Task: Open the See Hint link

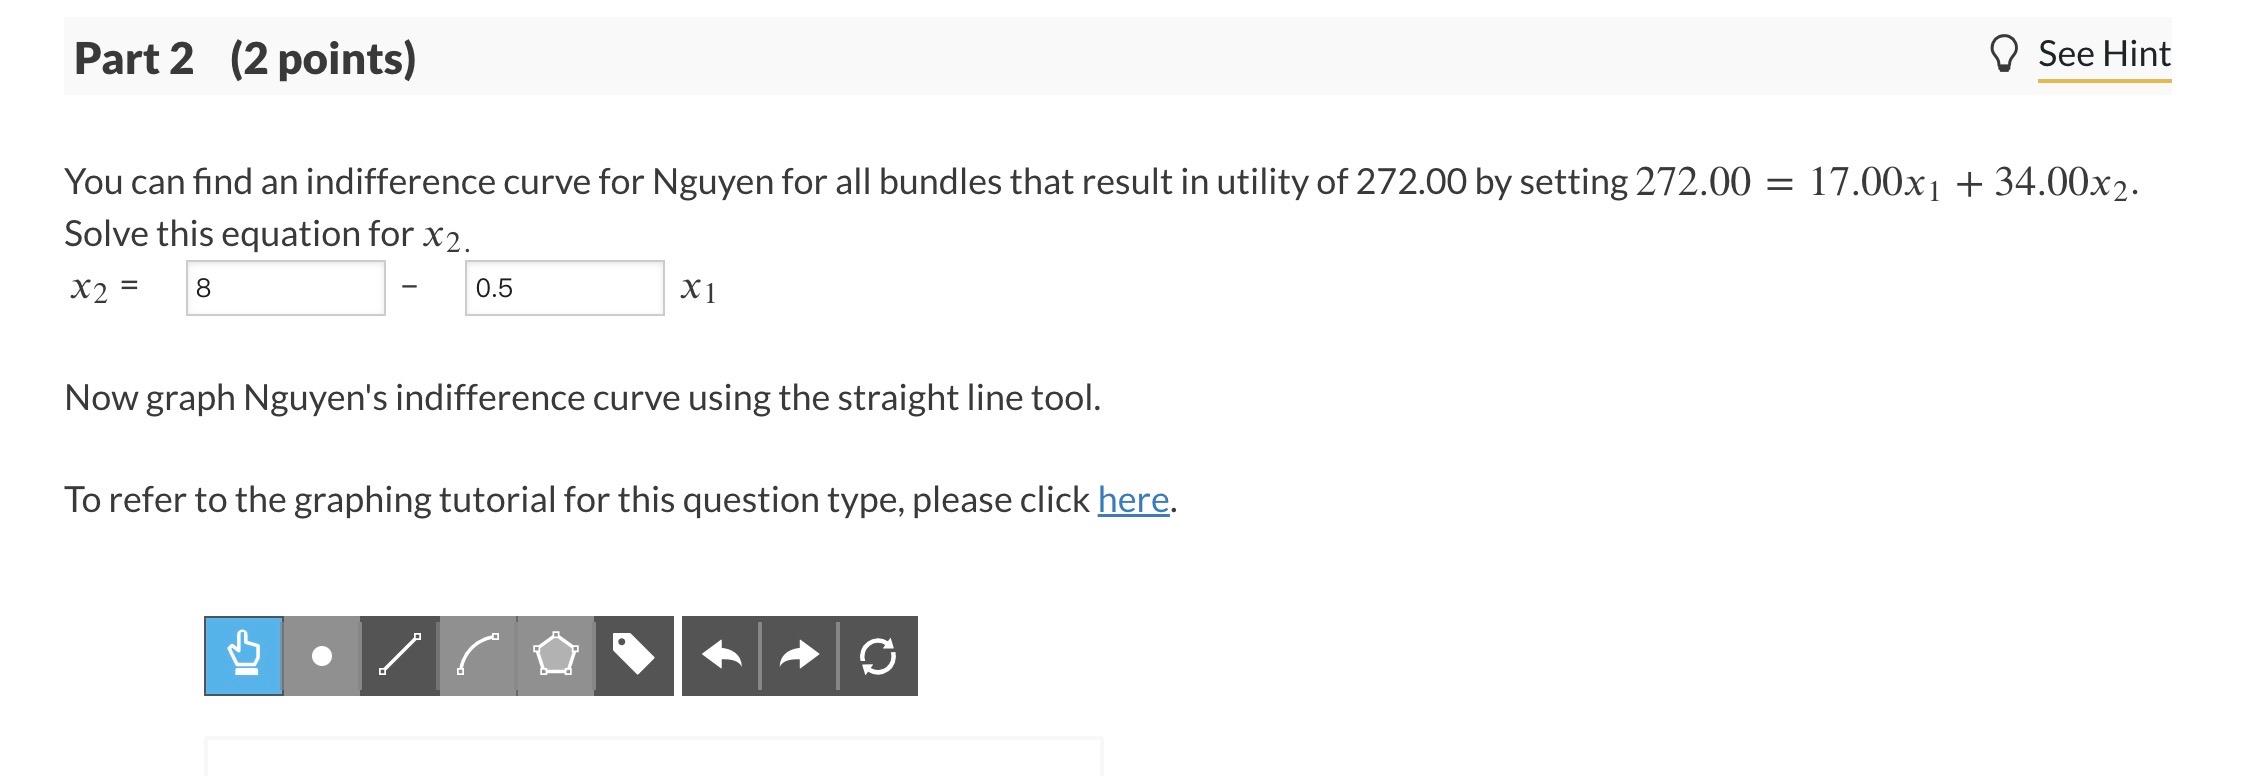Action: click(2105, 53)
